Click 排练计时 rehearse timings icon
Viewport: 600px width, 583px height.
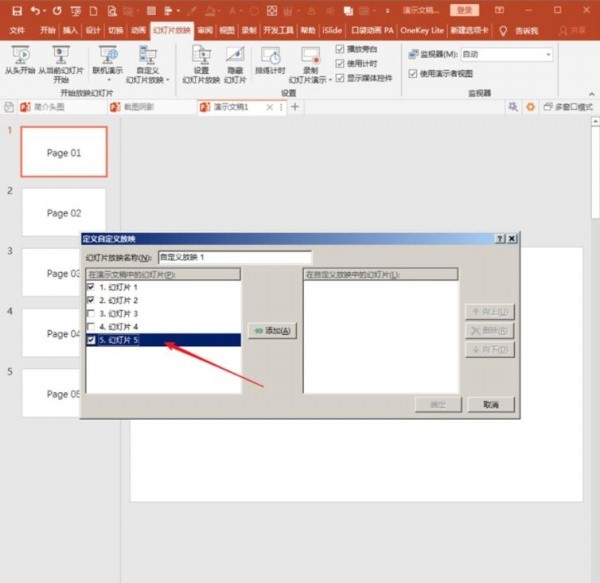[x=270, y=60]
